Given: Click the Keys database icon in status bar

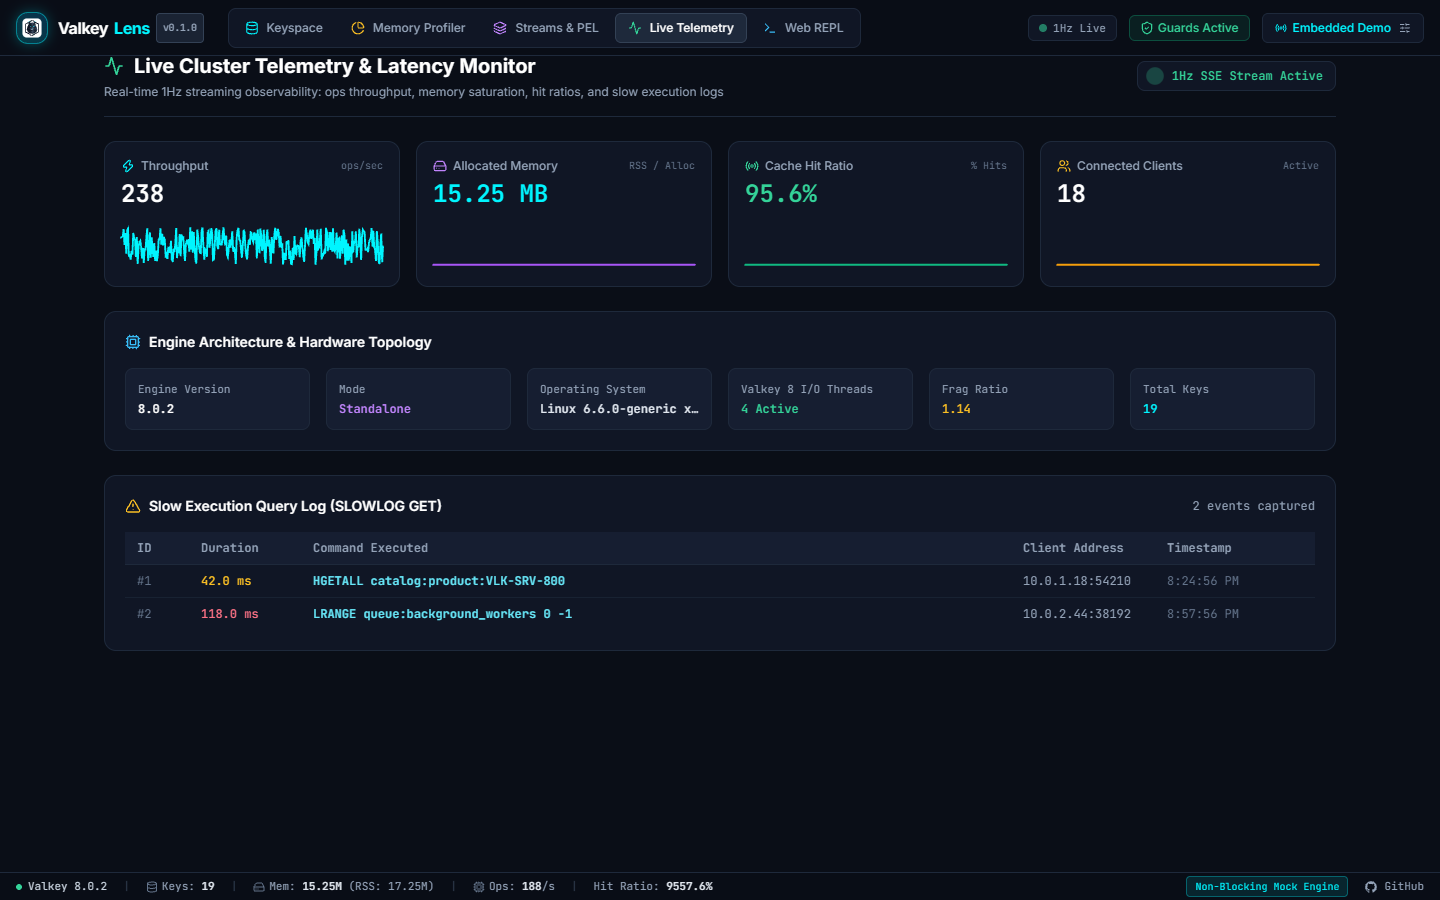Looking at the screenshot, I should point(152,887).
